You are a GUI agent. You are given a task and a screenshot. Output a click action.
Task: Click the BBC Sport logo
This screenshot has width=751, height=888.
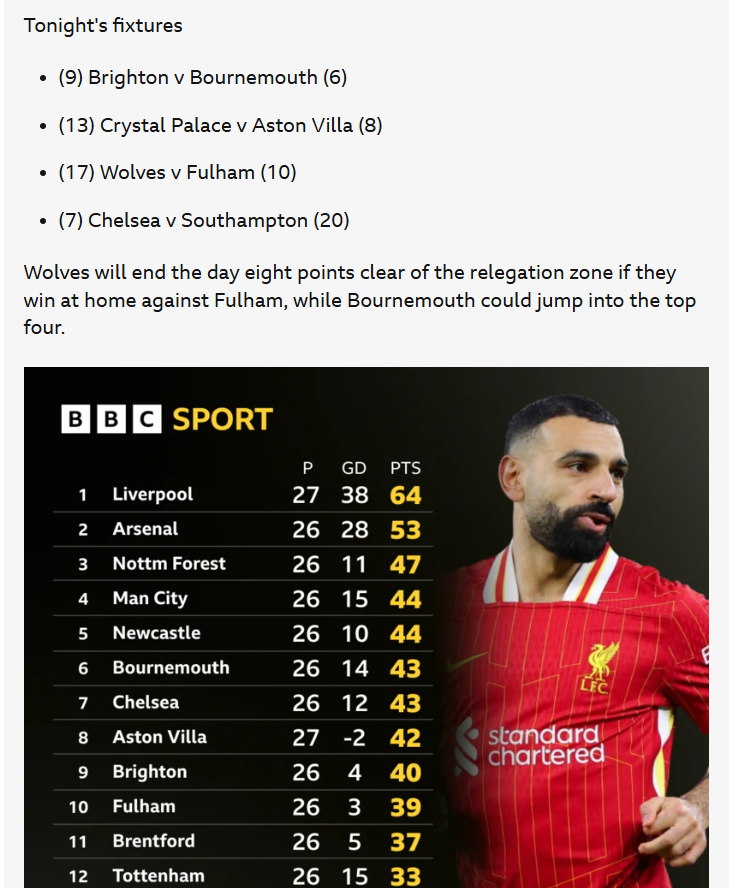(167, 419)
